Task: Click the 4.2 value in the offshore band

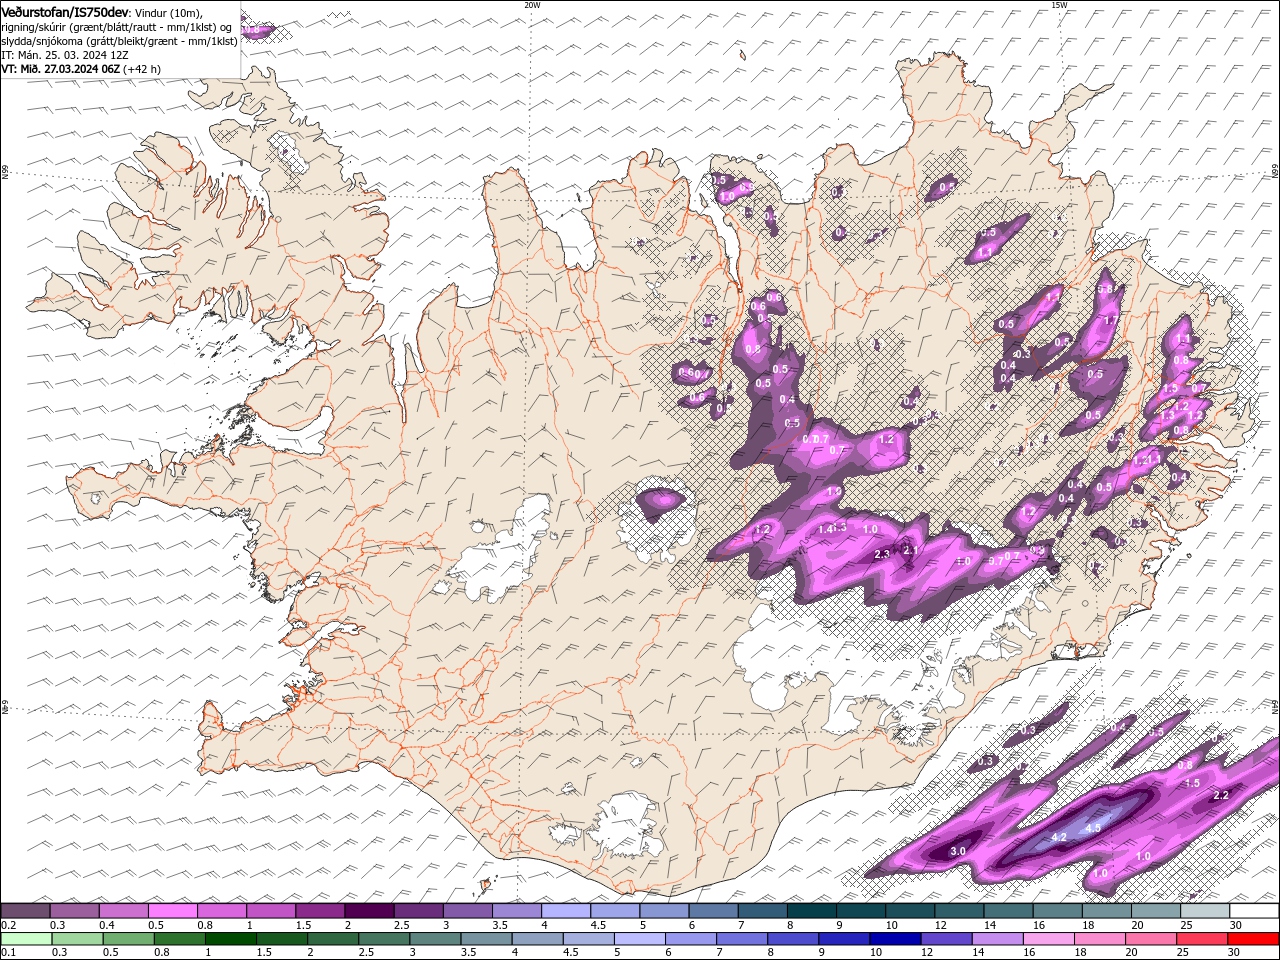Action: [1060, 837]
